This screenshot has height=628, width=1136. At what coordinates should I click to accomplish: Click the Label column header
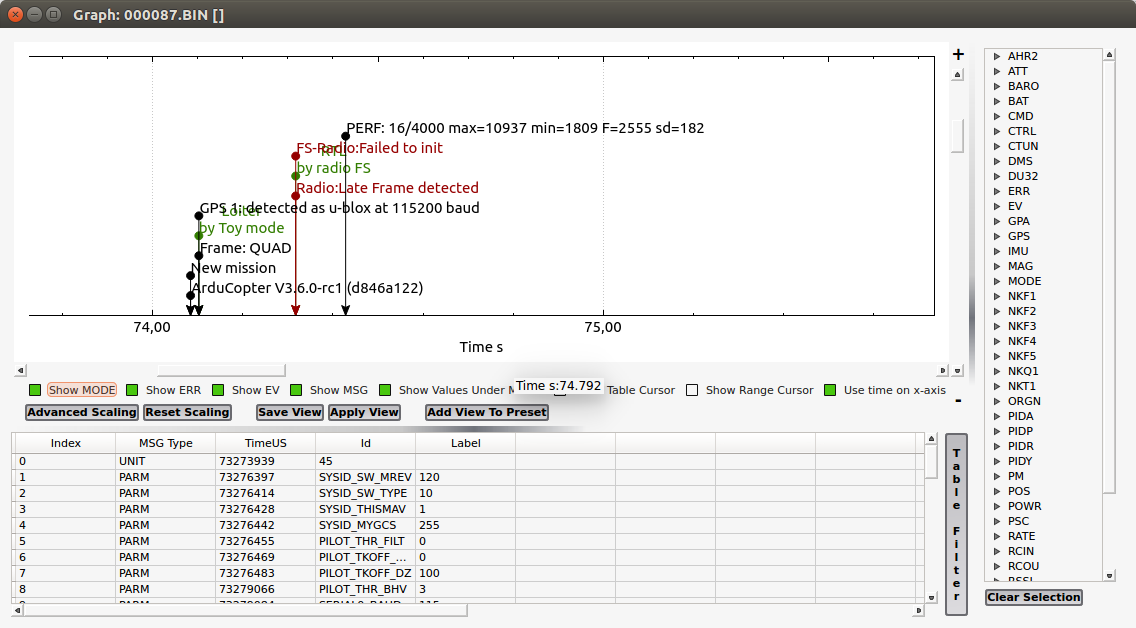point(465,443)
